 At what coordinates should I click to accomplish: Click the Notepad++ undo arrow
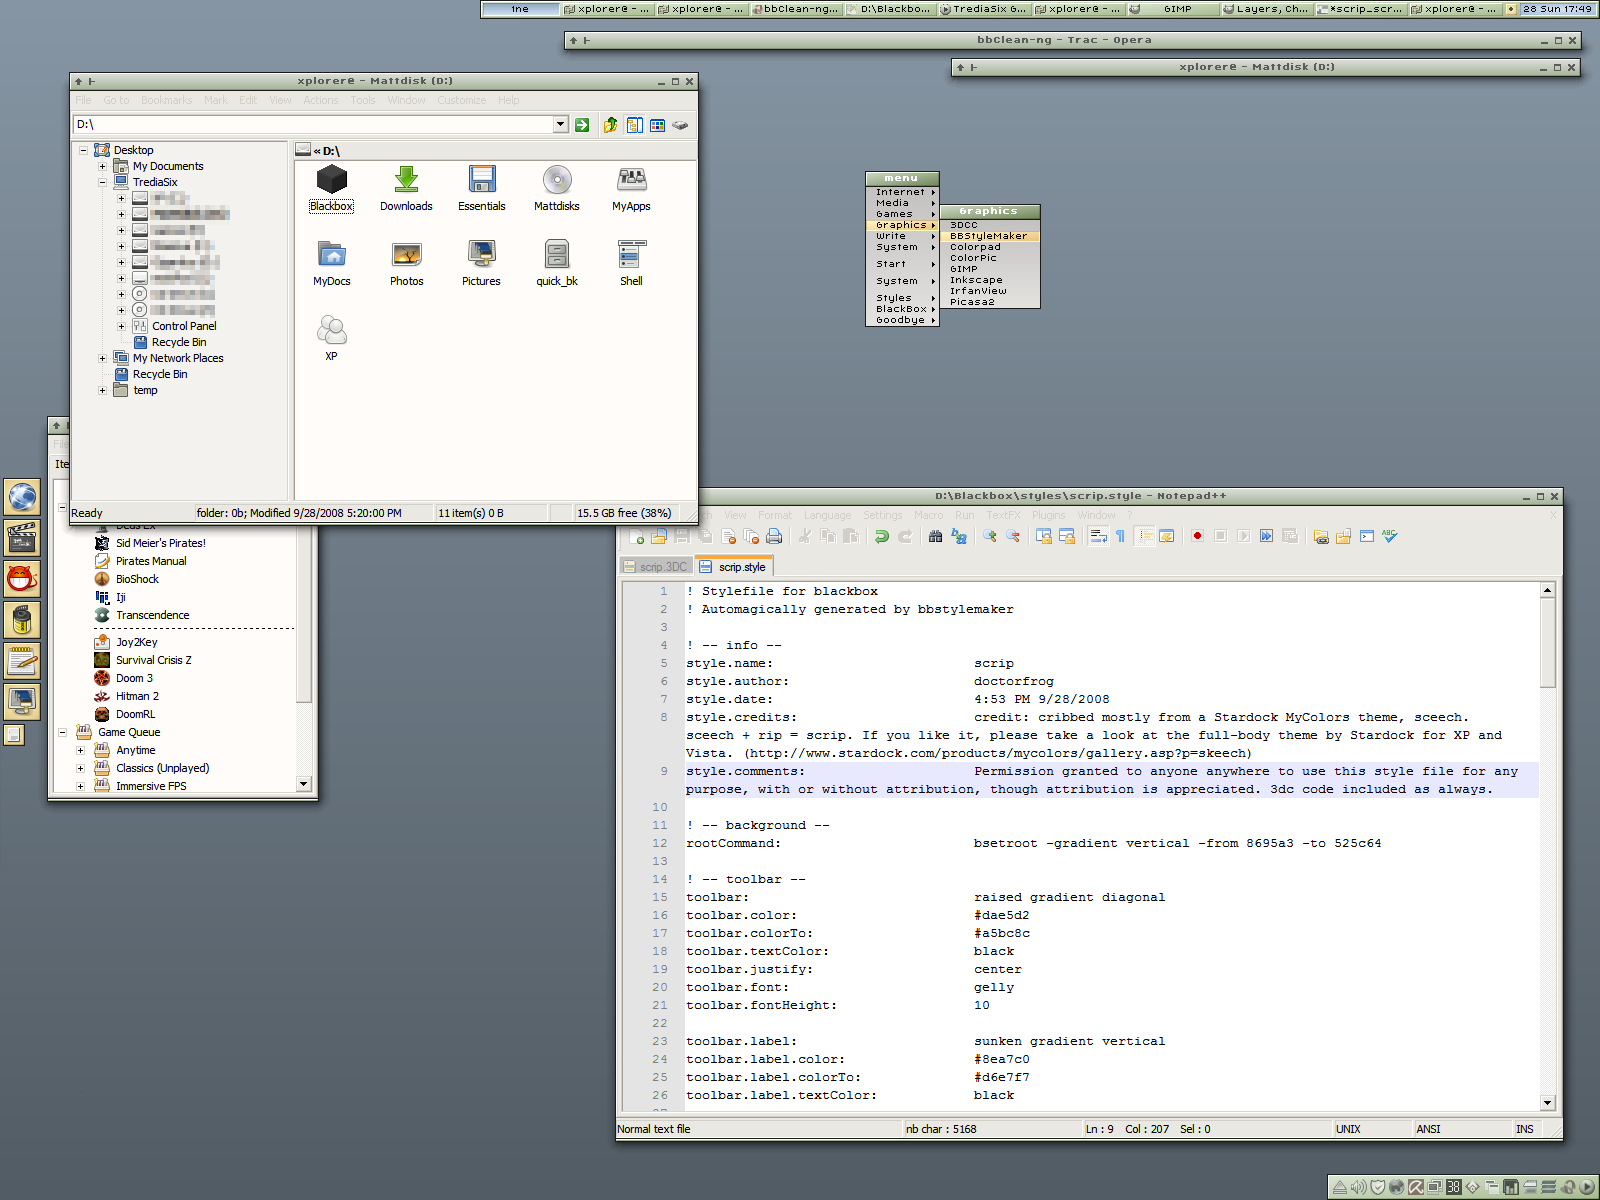[882, 536]
